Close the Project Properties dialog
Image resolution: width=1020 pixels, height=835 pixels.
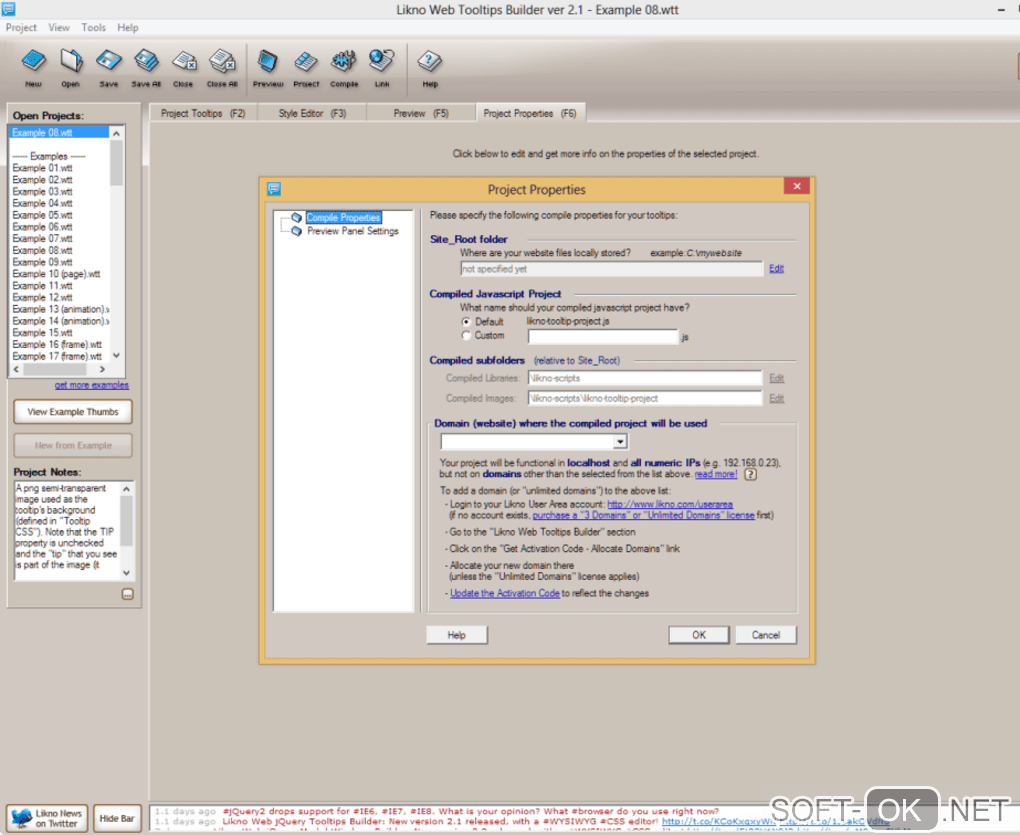click(x=797, y=186)
